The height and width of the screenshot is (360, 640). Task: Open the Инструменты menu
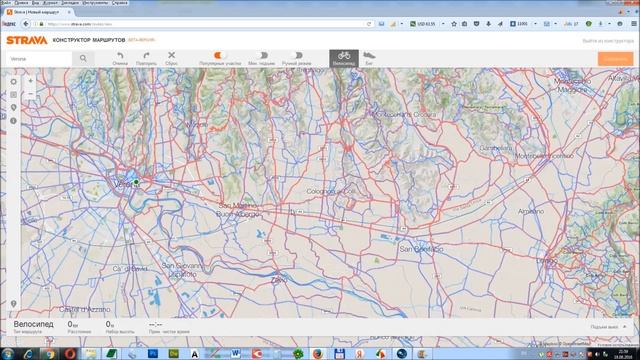point(95,2)
